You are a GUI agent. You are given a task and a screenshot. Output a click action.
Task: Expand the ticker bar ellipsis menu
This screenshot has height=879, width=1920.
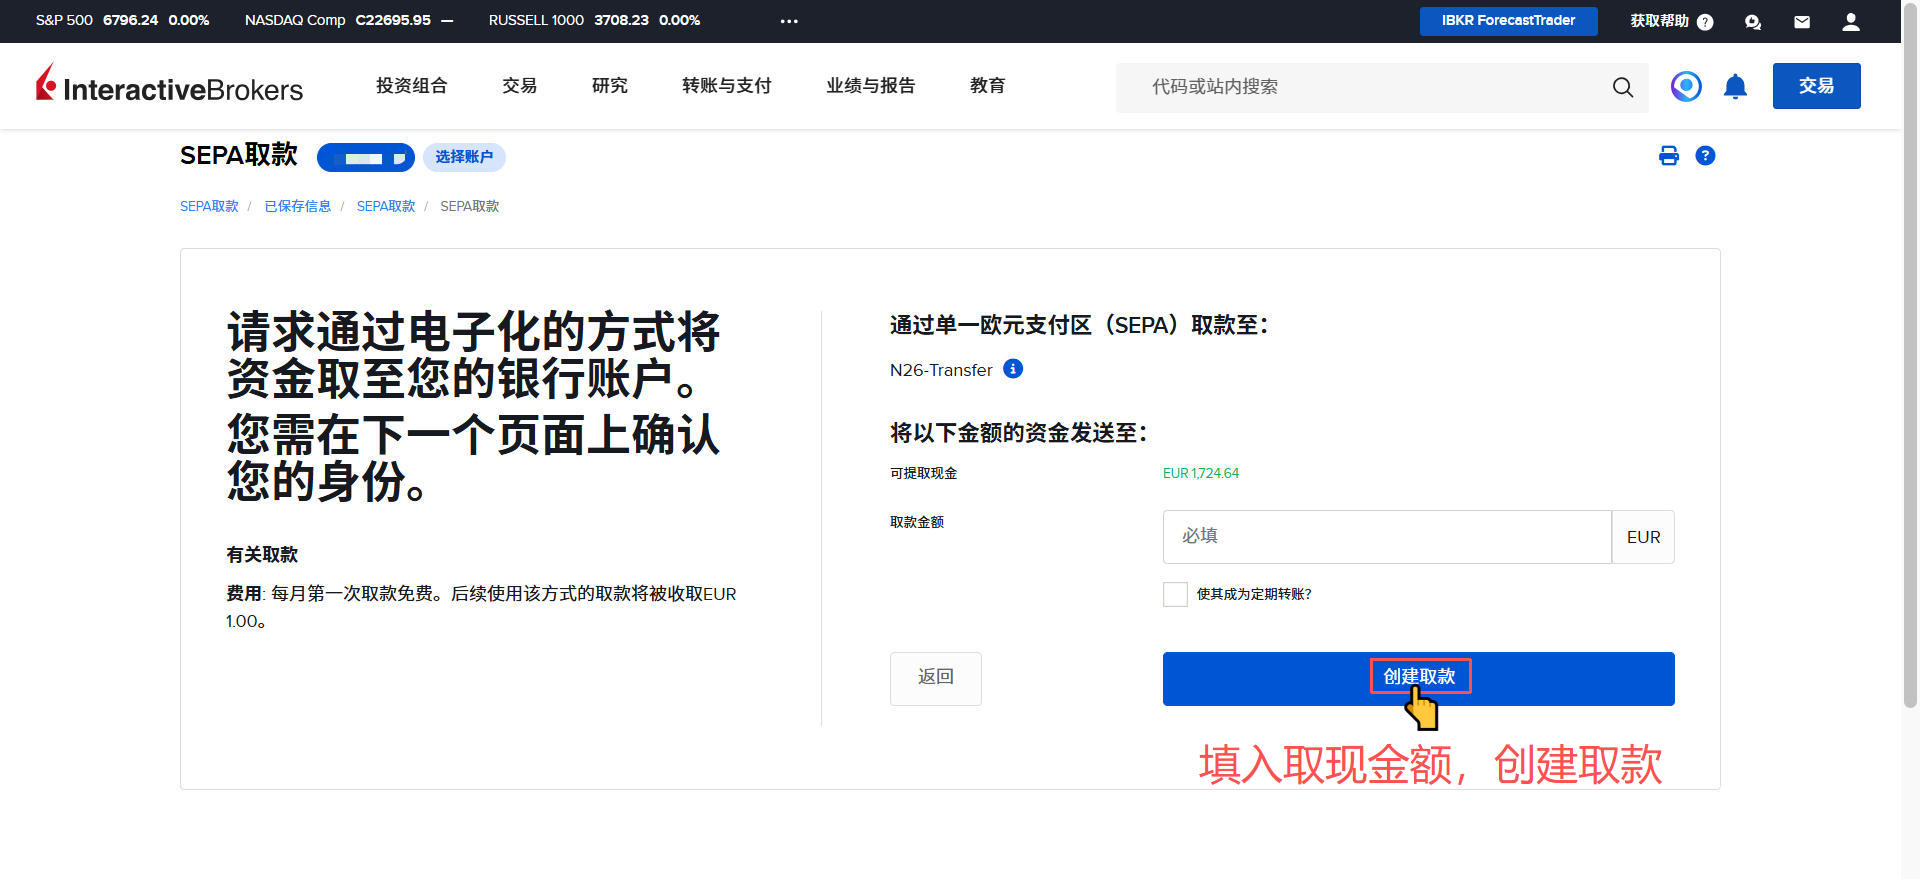789,21
